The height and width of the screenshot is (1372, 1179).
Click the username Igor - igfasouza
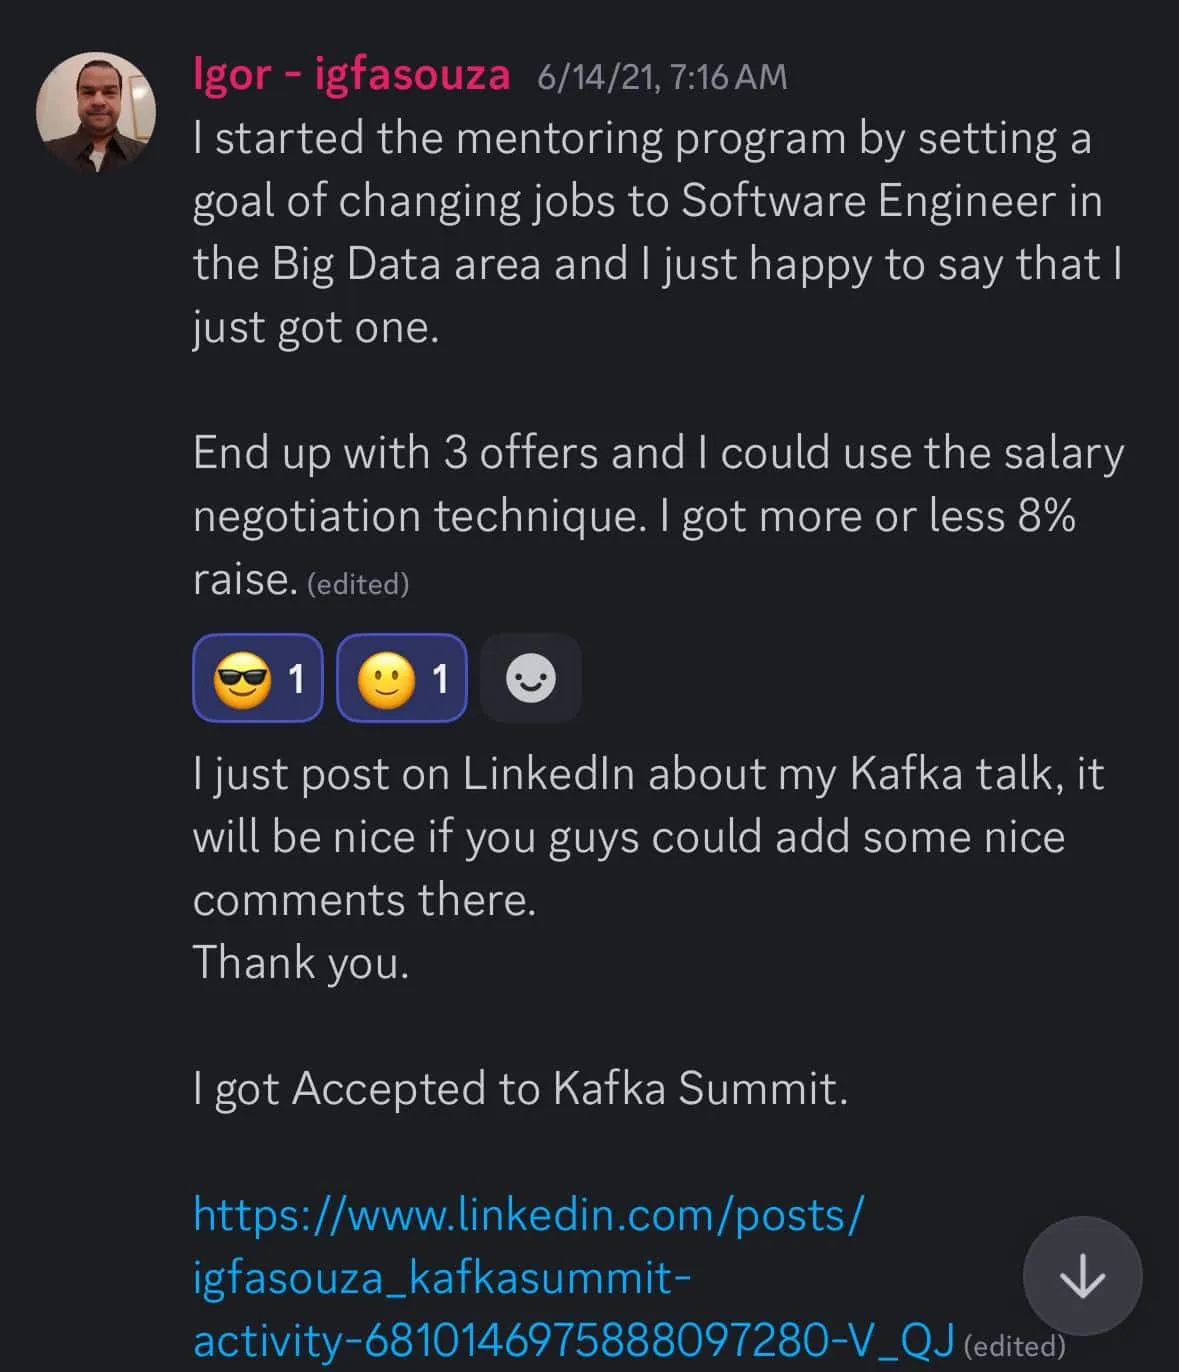click(351, 75)
